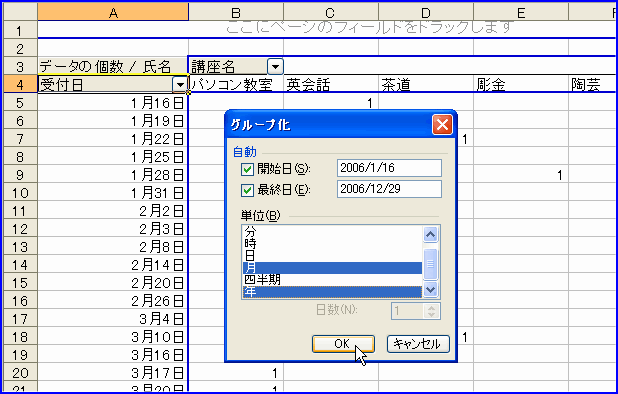Click the 1月16日 date cell
The image size is (618, 394).
click(x=113, y=102)
